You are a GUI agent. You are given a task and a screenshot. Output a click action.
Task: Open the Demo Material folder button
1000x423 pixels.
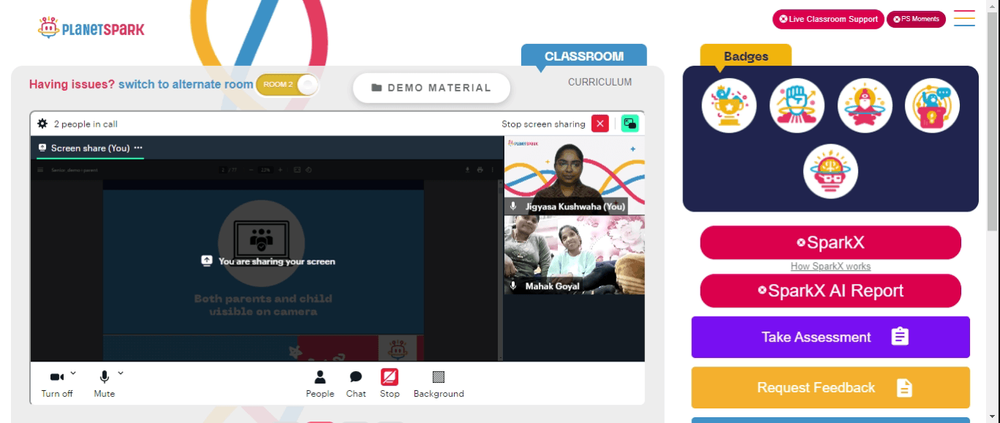(432, 88)
